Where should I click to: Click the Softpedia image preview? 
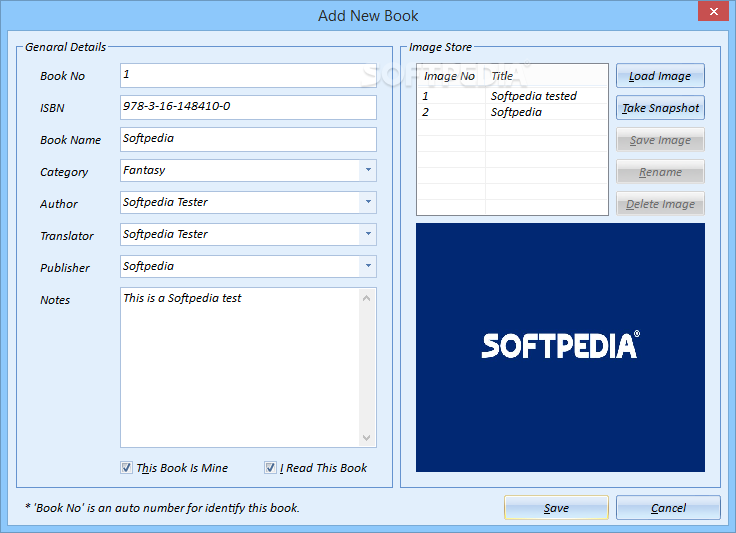pyautogui.click(x=560, y=347)
